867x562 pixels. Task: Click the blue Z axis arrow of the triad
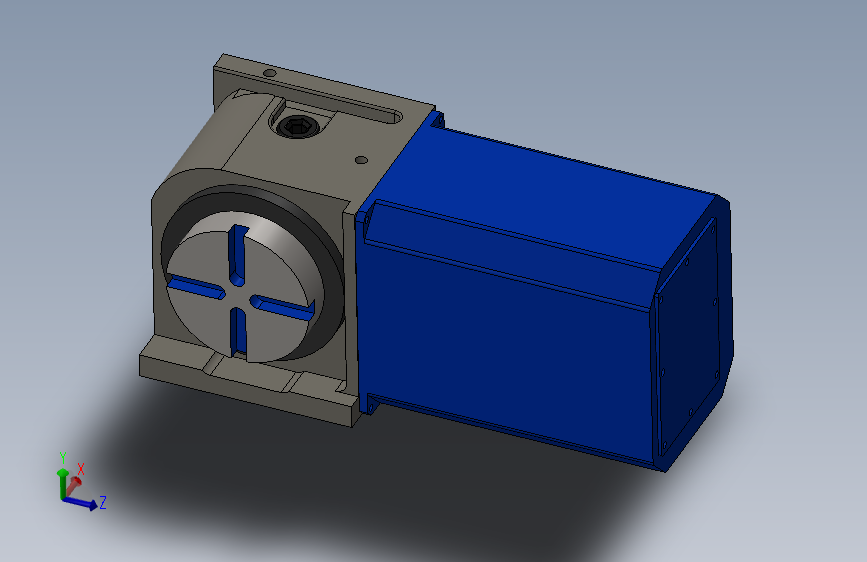click(x=81, y=503)
